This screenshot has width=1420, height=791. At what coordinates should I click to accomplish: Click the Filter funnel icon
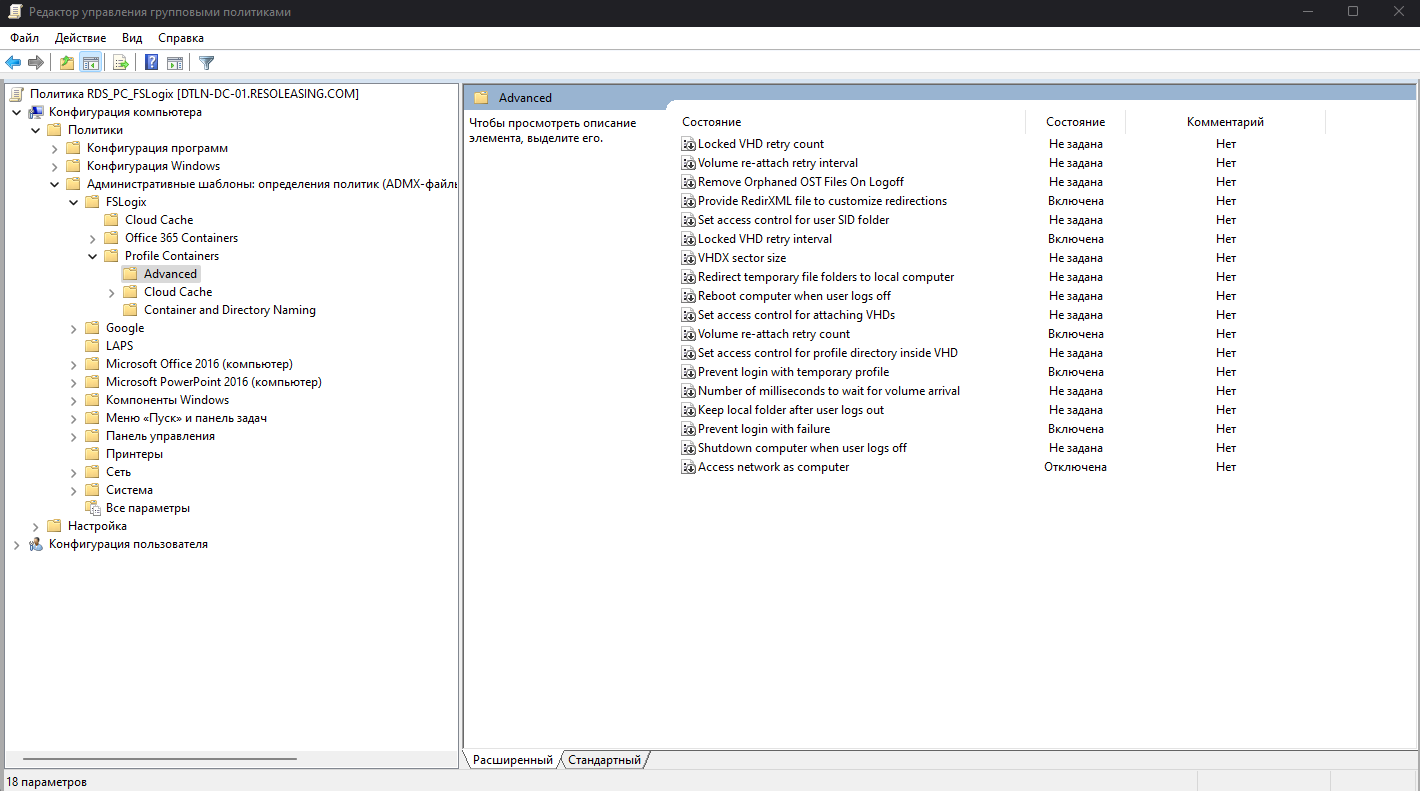tap(205, 62)
